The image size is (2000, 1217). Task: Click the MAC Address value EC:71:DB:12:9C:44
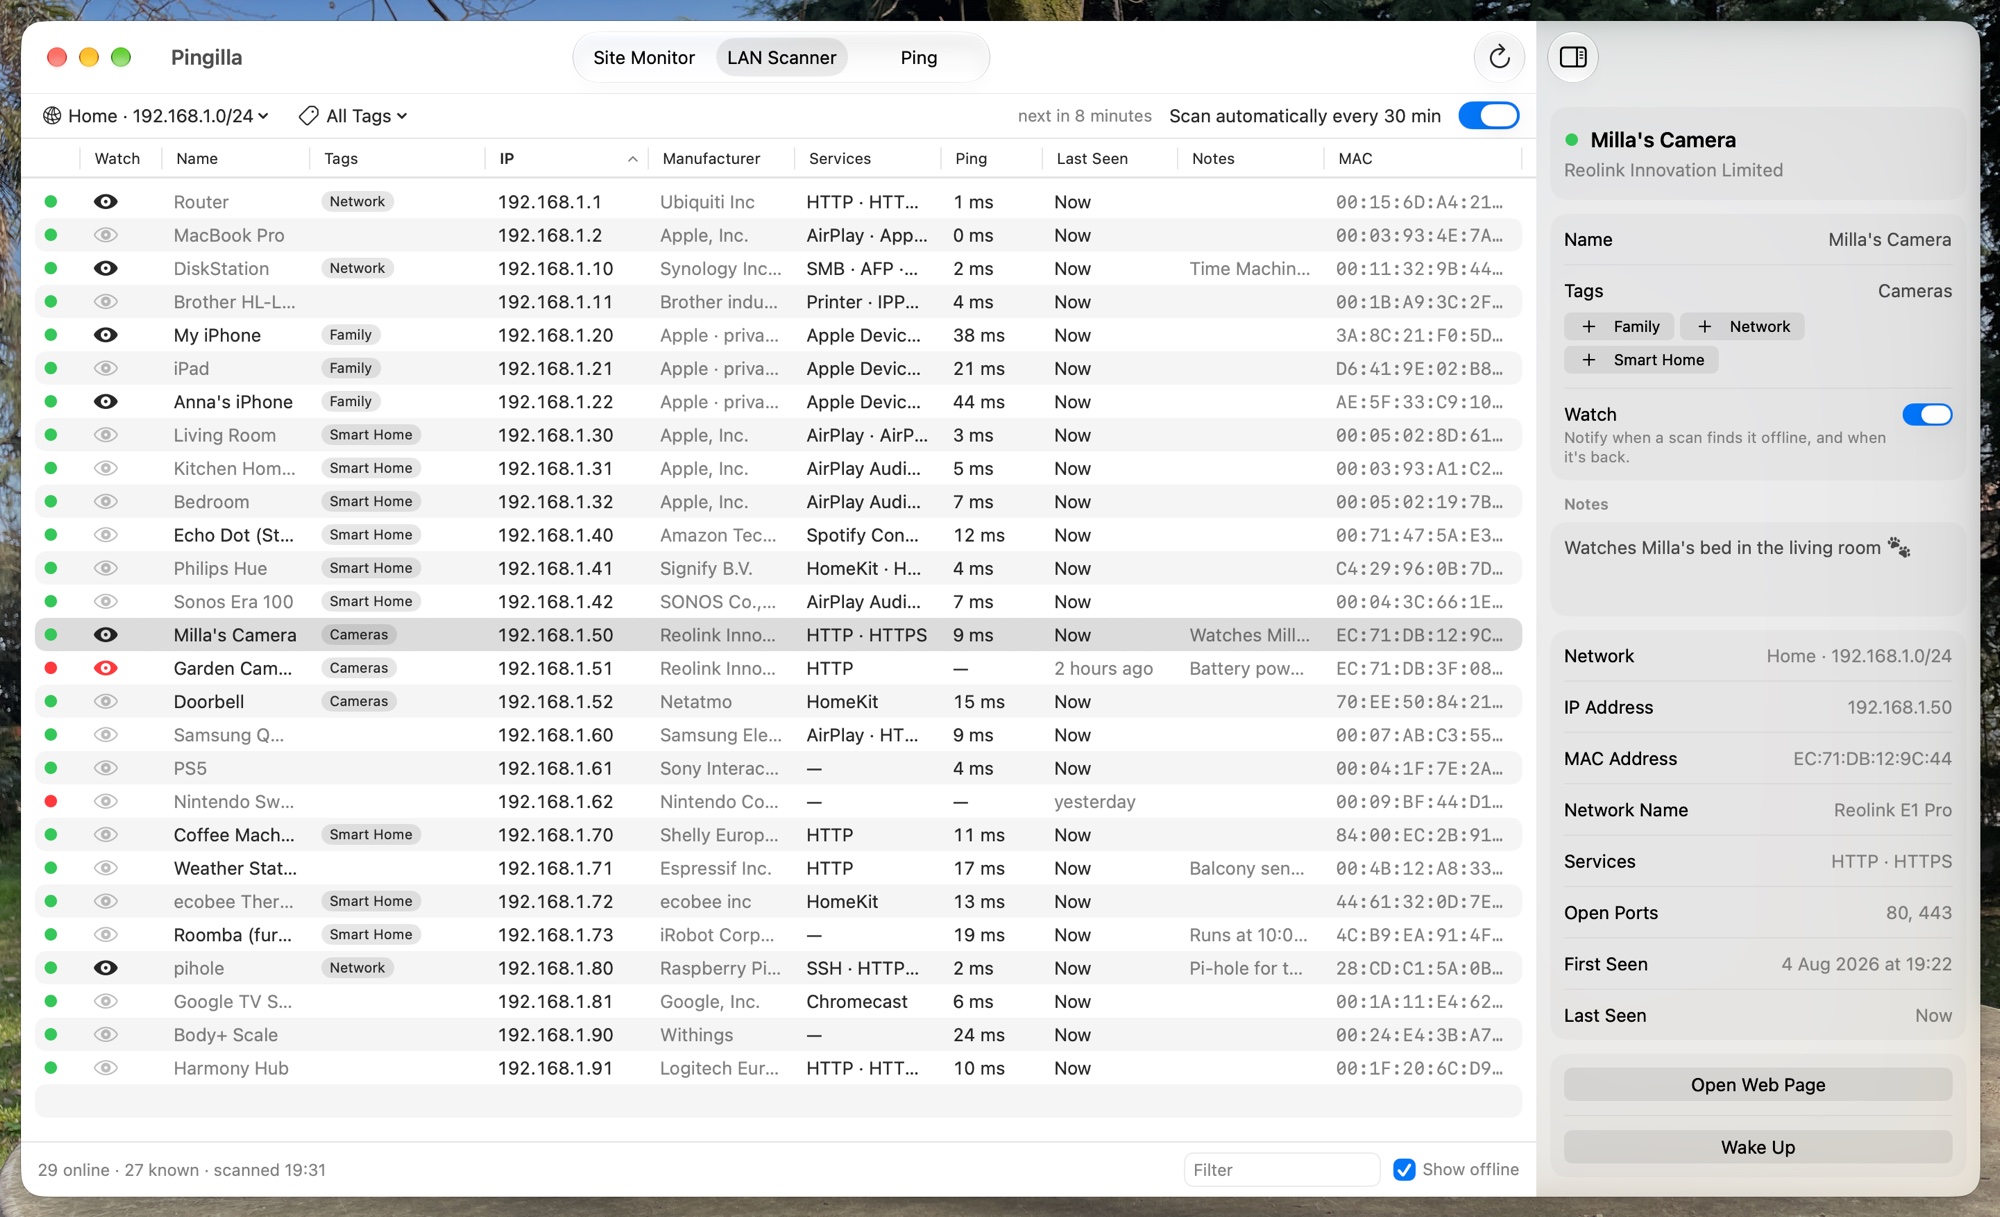(1871, 759)
